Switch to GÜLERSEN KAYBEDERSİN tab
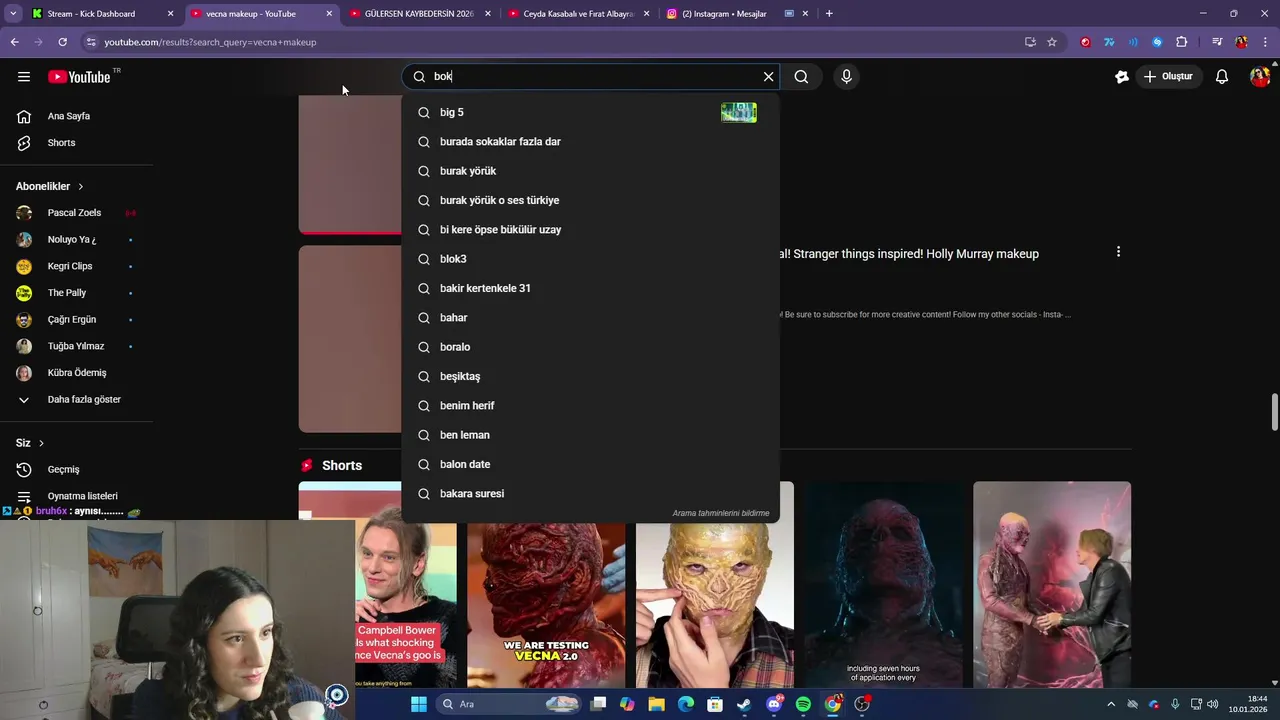The image size is (1280, 720). pyautogui.click(x=420, y=14)
